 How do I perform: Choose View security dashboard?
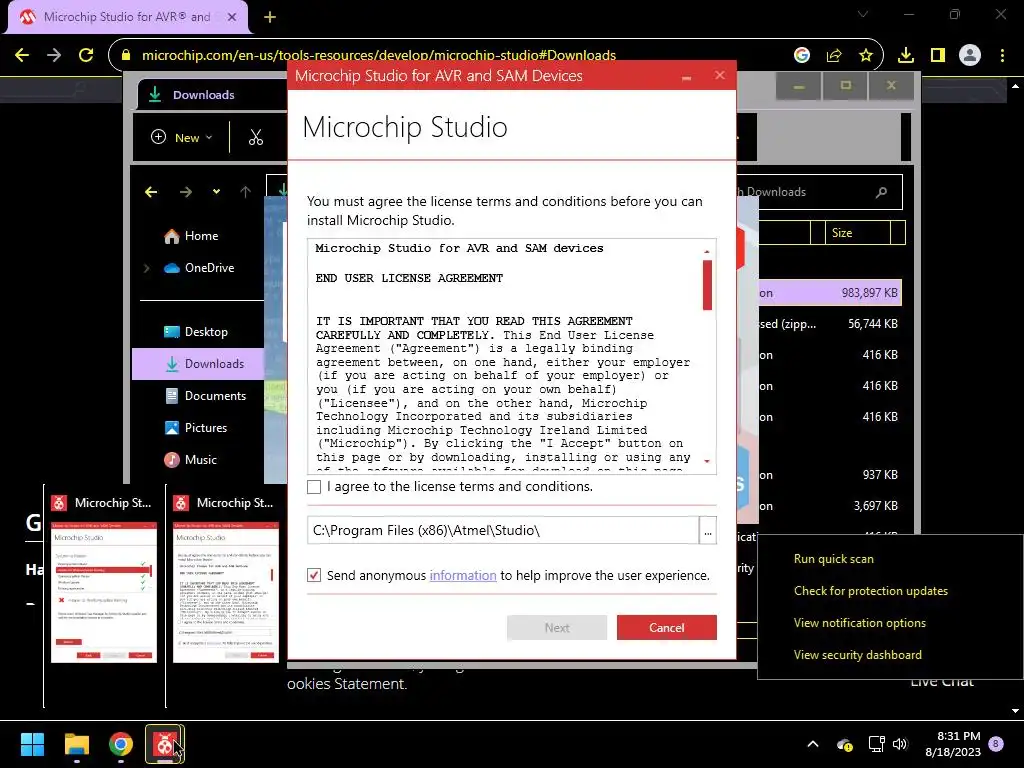(x=857, y=655)
